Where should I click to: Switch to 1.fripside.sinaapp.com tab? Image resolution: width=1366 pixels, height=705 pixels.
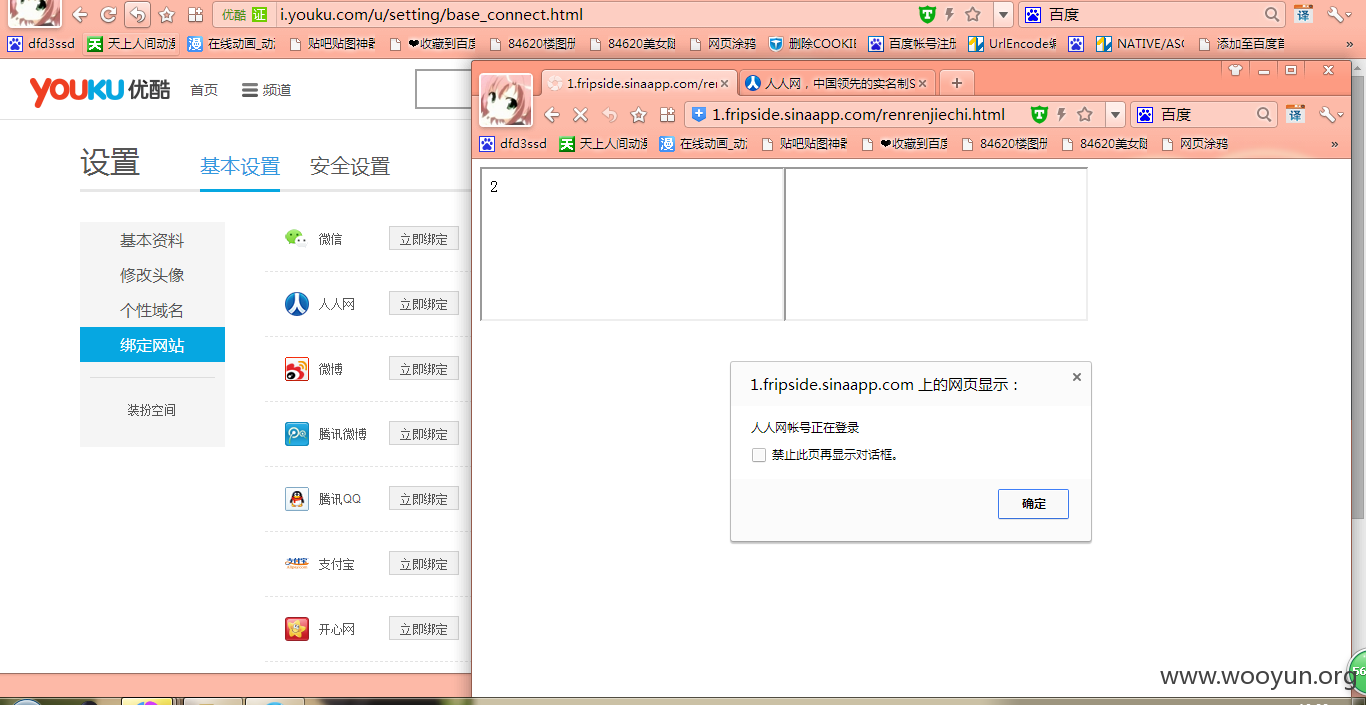point(640,83)
